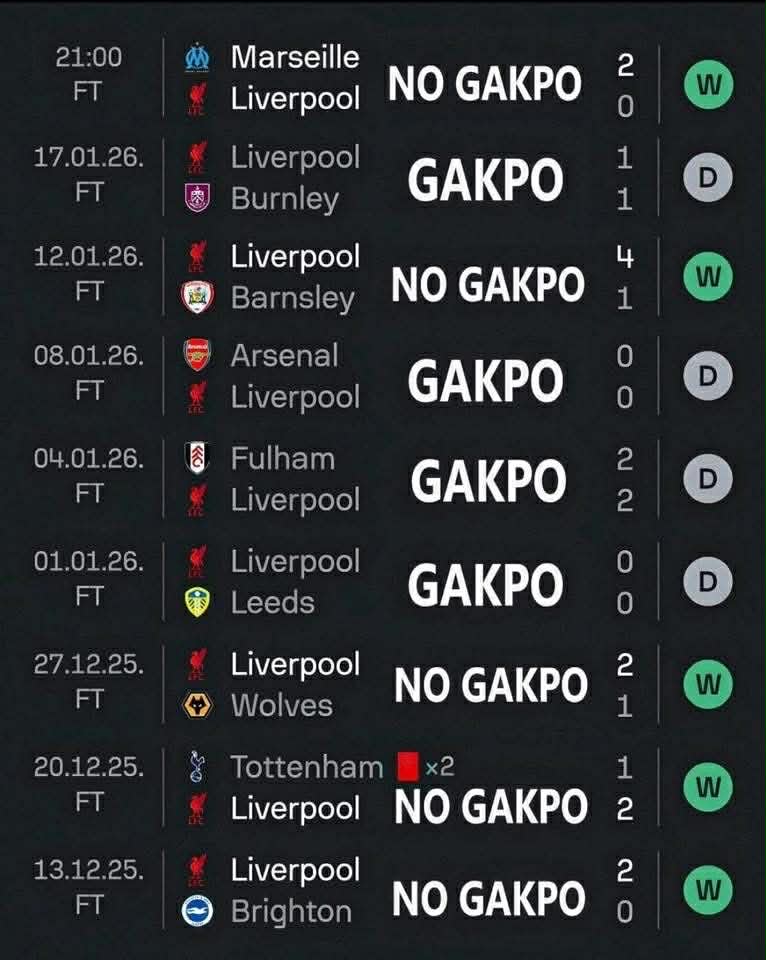Click the Tottenham club crest
Screen dimensions: 766x960
coord(197,767)
